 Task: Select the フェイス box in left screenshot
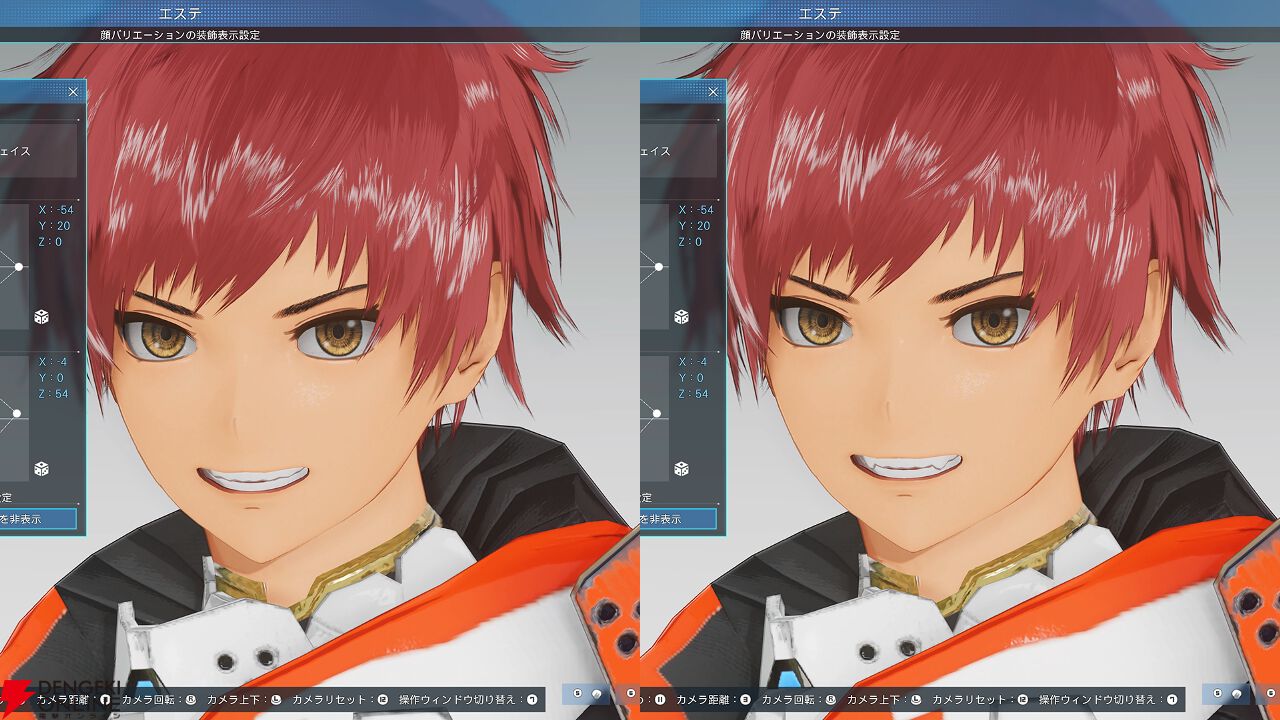pos(38,151)
